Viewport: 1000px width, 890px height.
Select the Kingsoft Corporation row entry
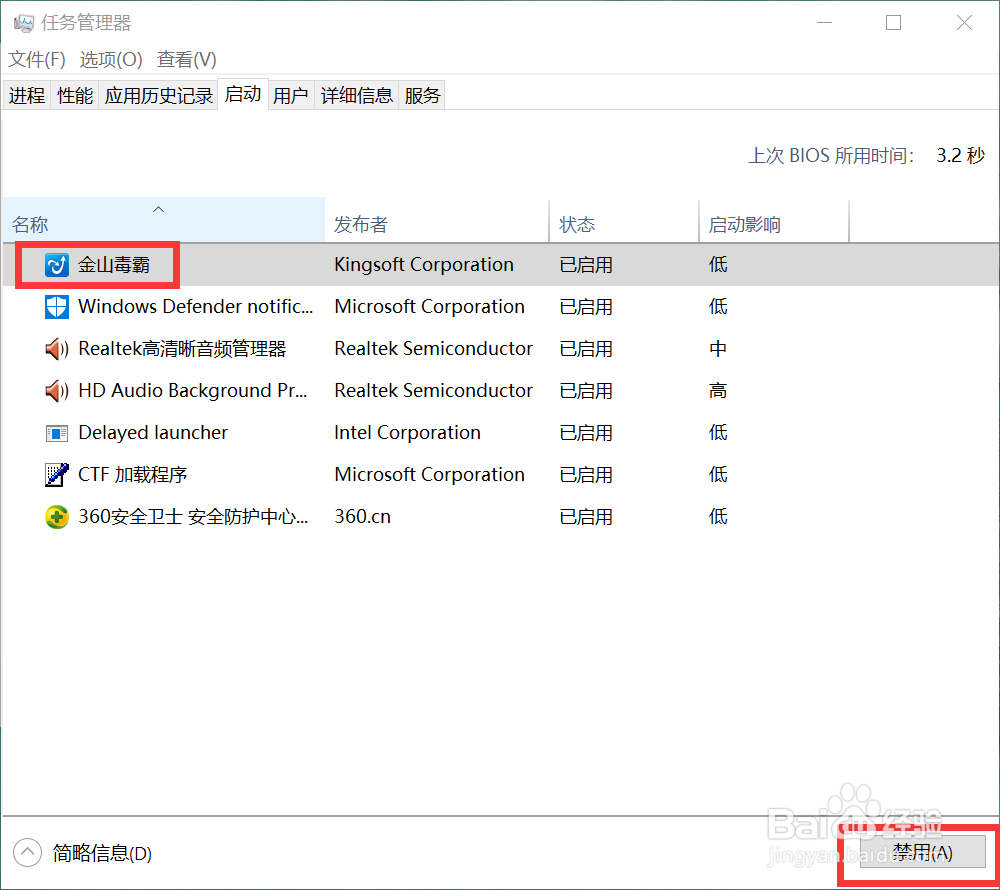point(423,264)
